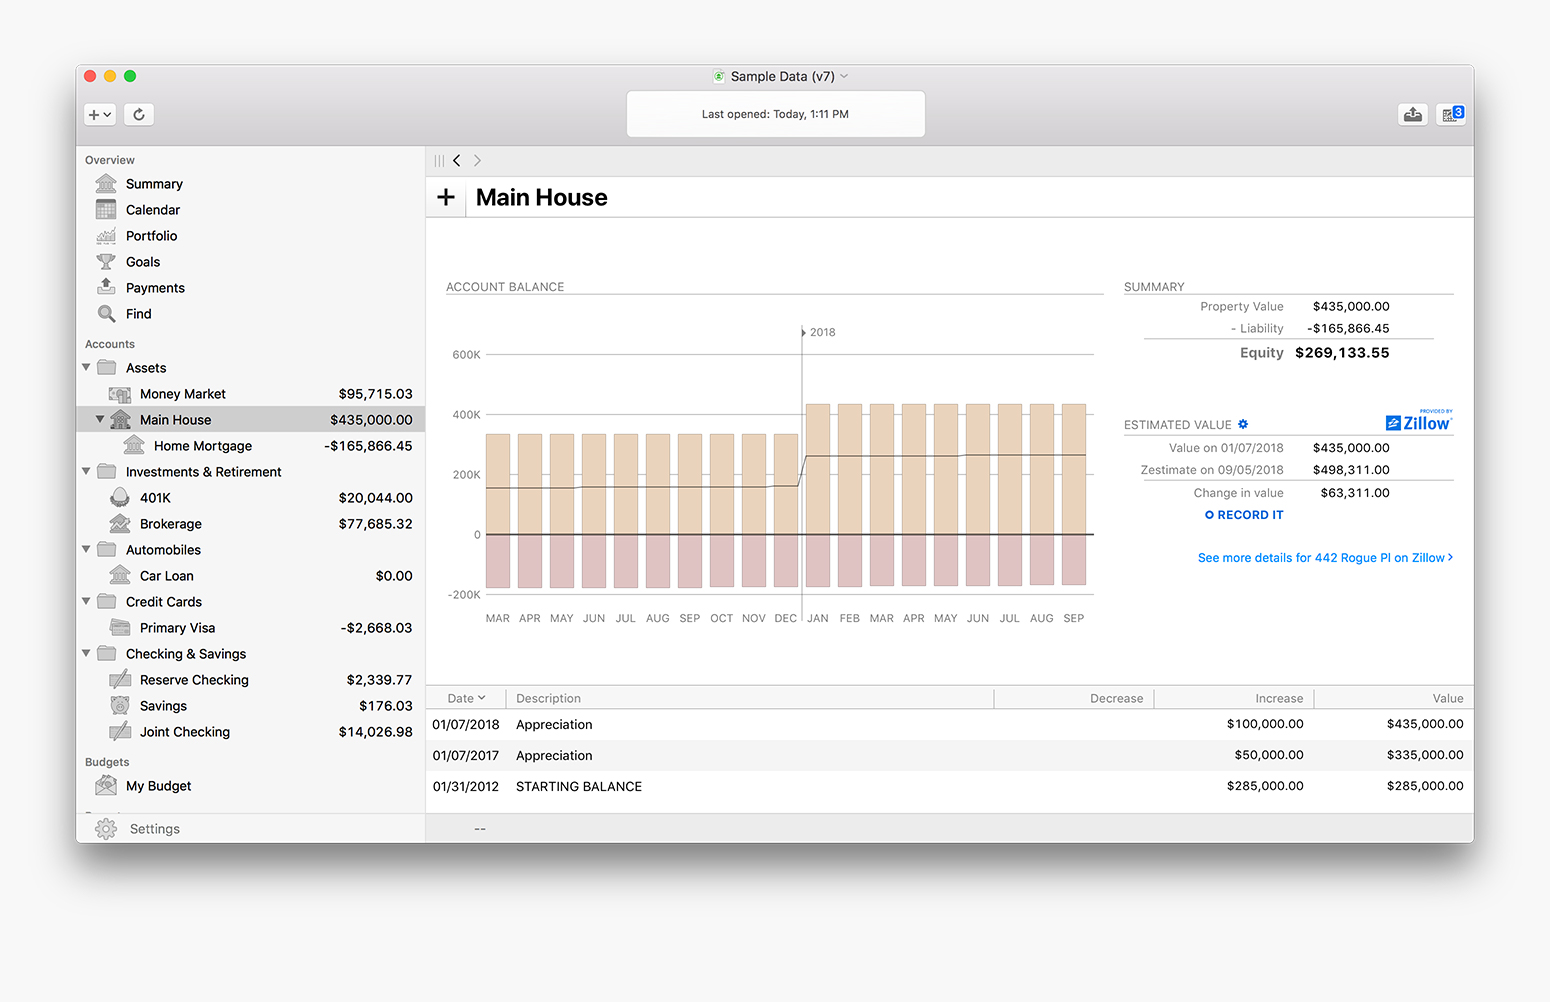Open the Portfolio chart icon
Screen dimensions: 1550x1002
tap(106, 236)
